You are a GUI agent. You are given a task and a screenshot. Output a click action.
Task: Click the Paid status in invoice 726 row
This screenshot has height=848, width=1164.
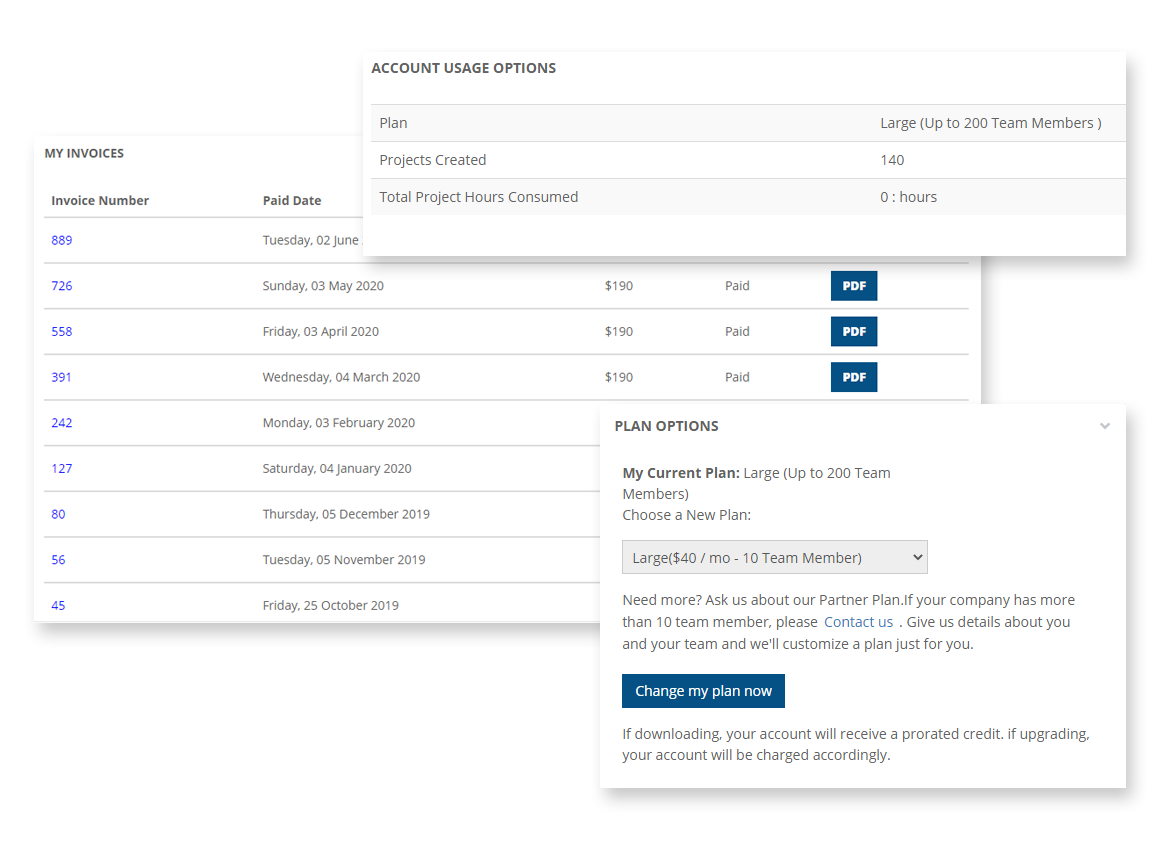737,286
